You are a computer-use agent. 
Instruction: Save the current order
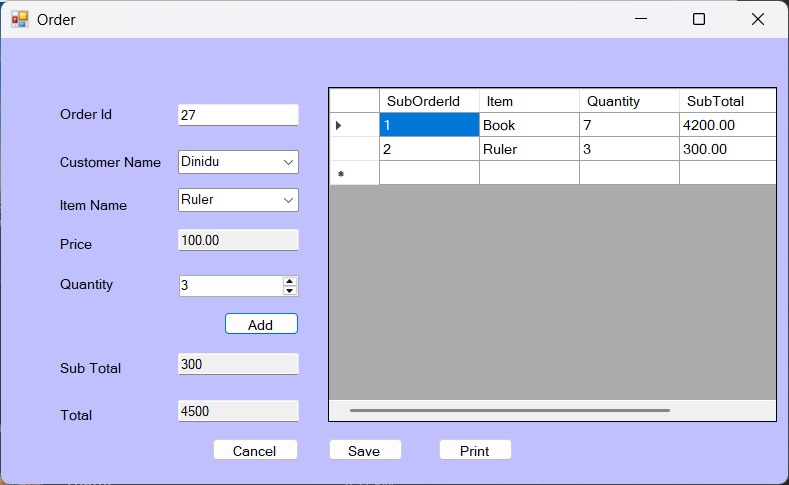coord(364,451)
